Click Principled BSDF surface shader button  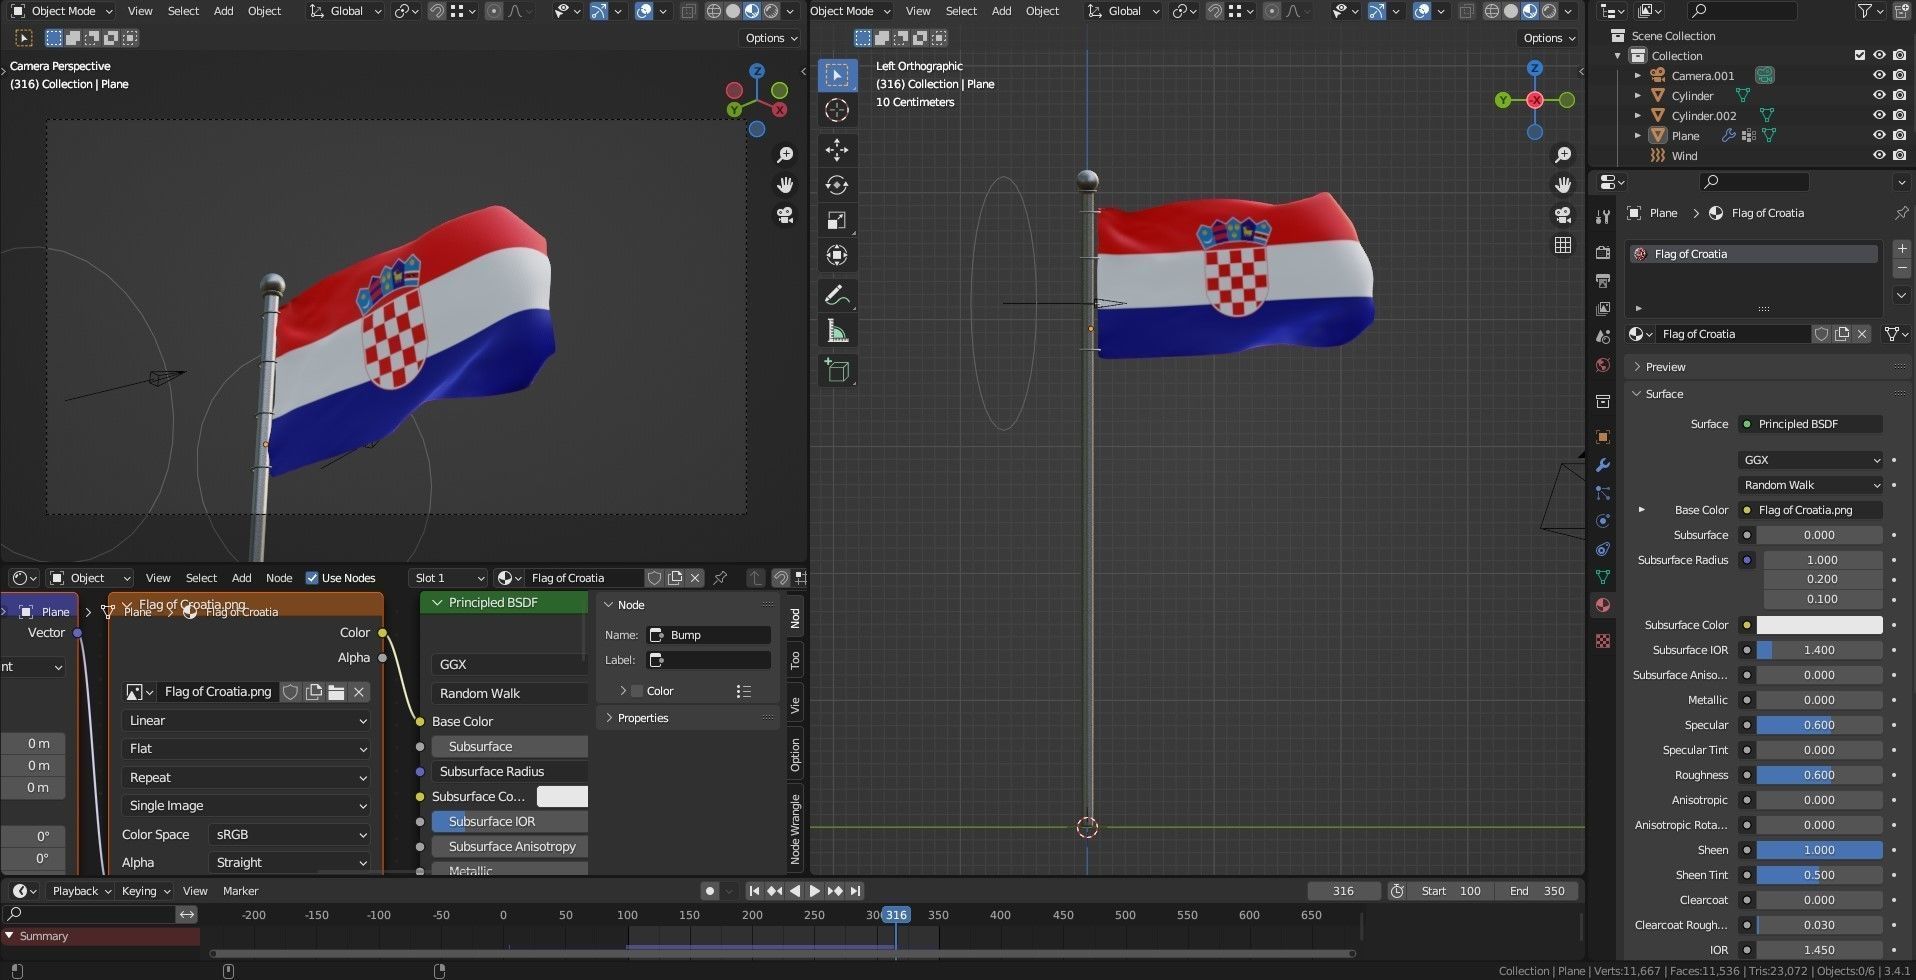(1810, 424)
